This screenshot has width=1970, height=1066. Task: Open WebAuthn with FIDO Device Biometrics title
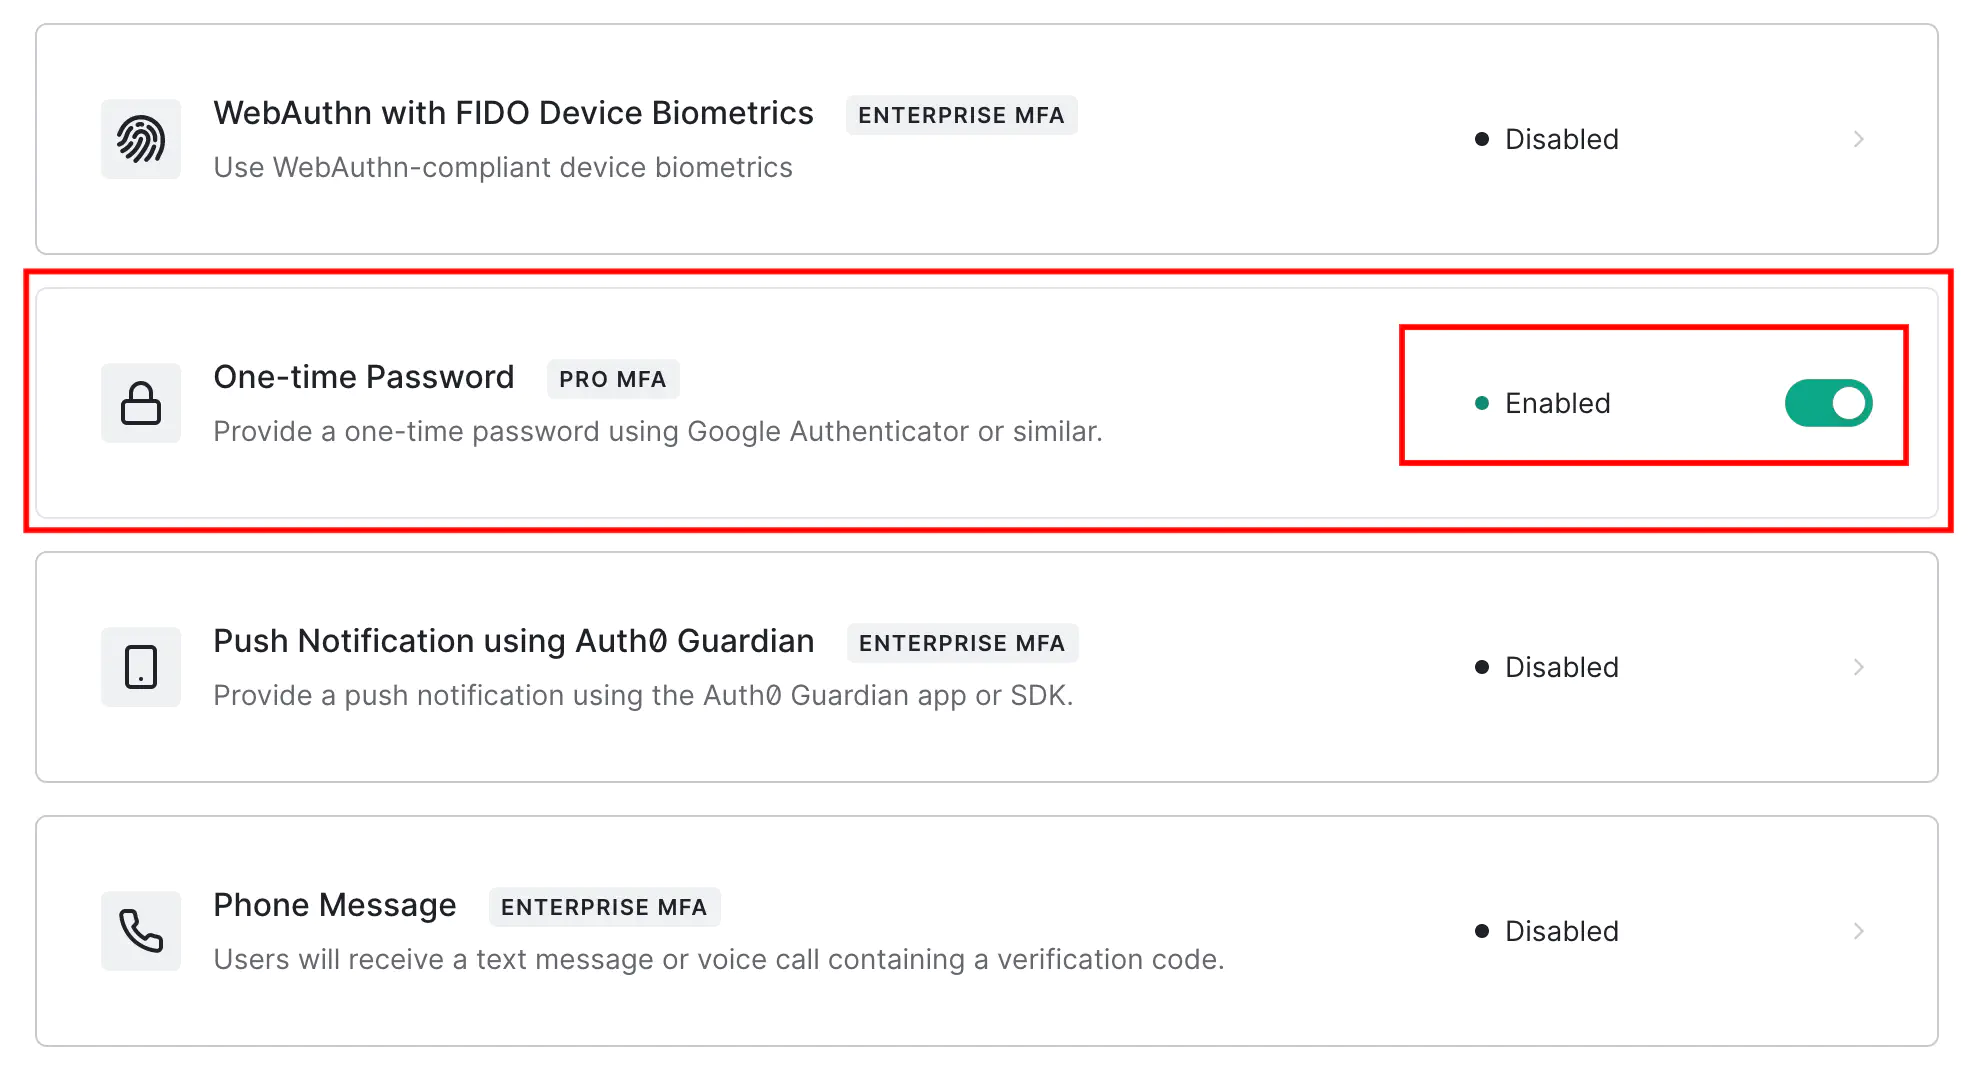(514, 113)
